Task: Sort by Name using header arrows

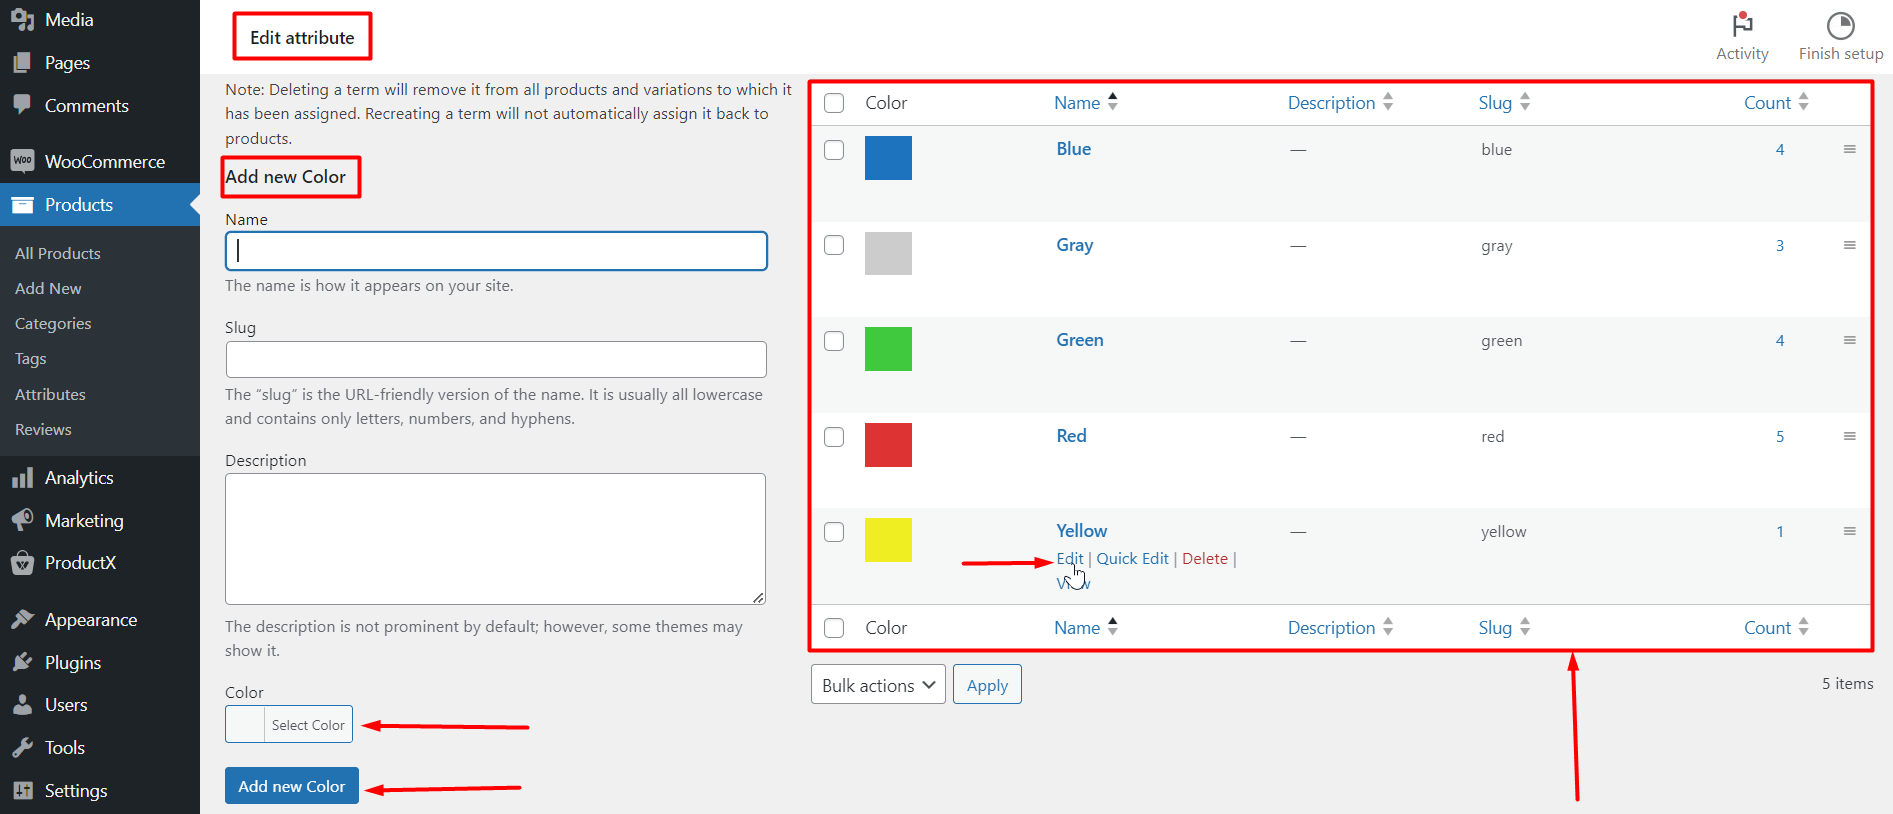Action: pos(1112,102)
